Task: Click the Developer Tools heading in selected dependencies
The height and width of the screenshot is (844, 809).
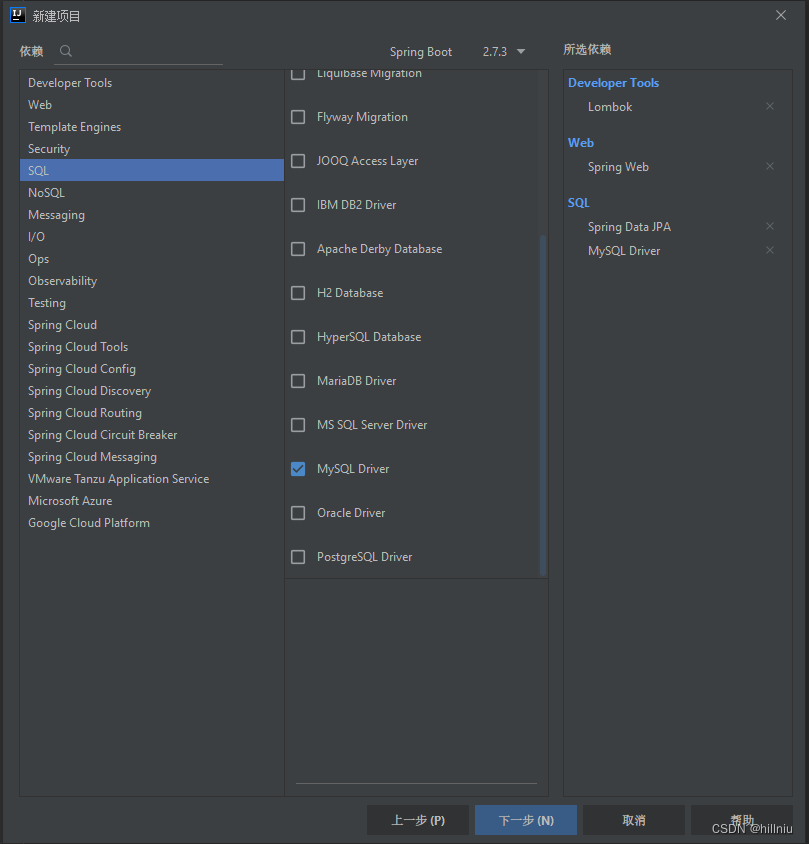Action: (x=613, y=83)
